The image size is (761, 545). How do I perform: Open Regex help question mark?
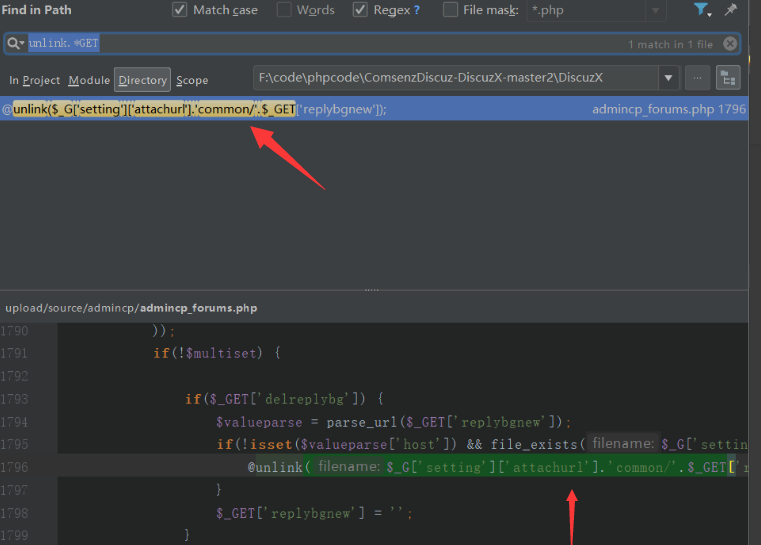416,10
